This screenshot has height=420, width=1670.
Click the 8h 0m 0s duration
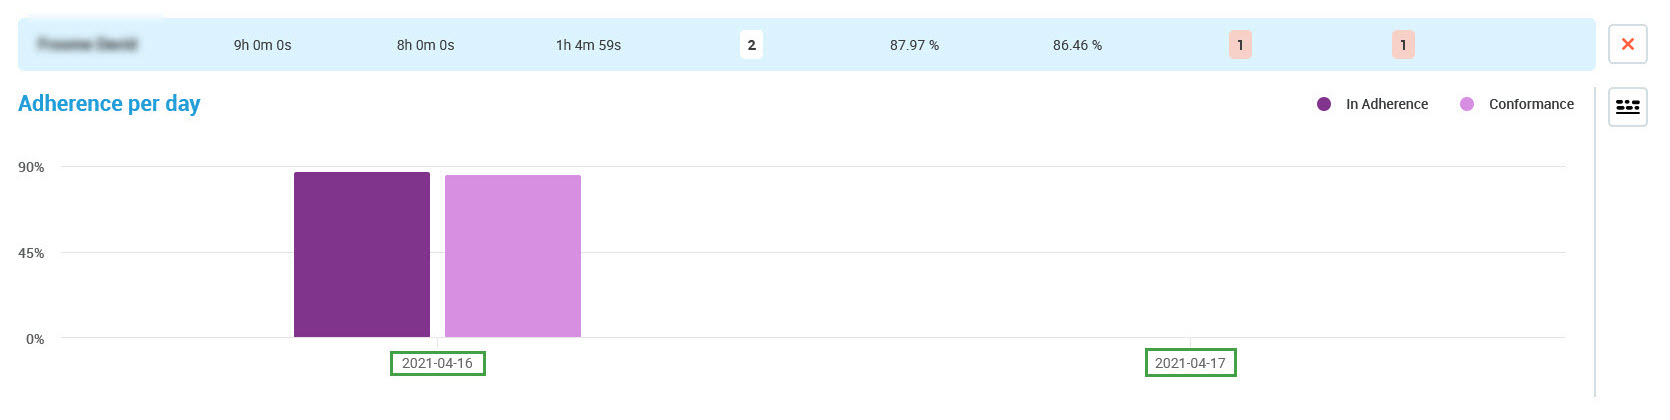click(425, 45)
